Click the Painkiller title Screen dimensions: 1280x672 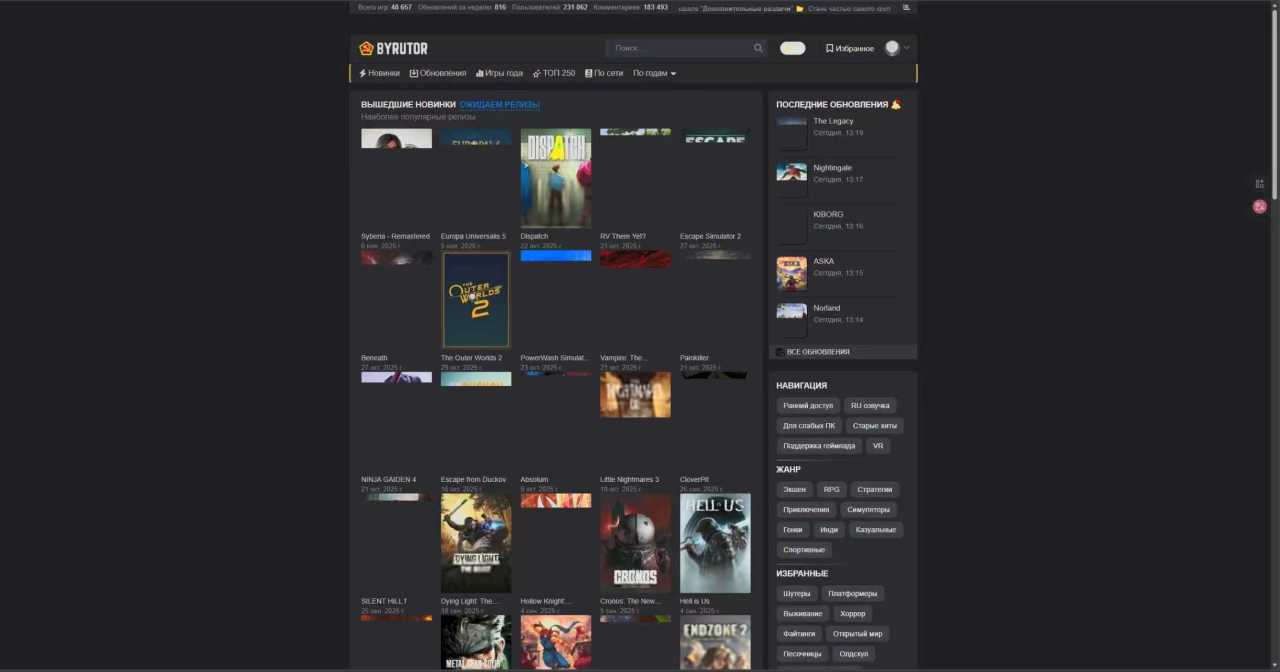point(694,358)
